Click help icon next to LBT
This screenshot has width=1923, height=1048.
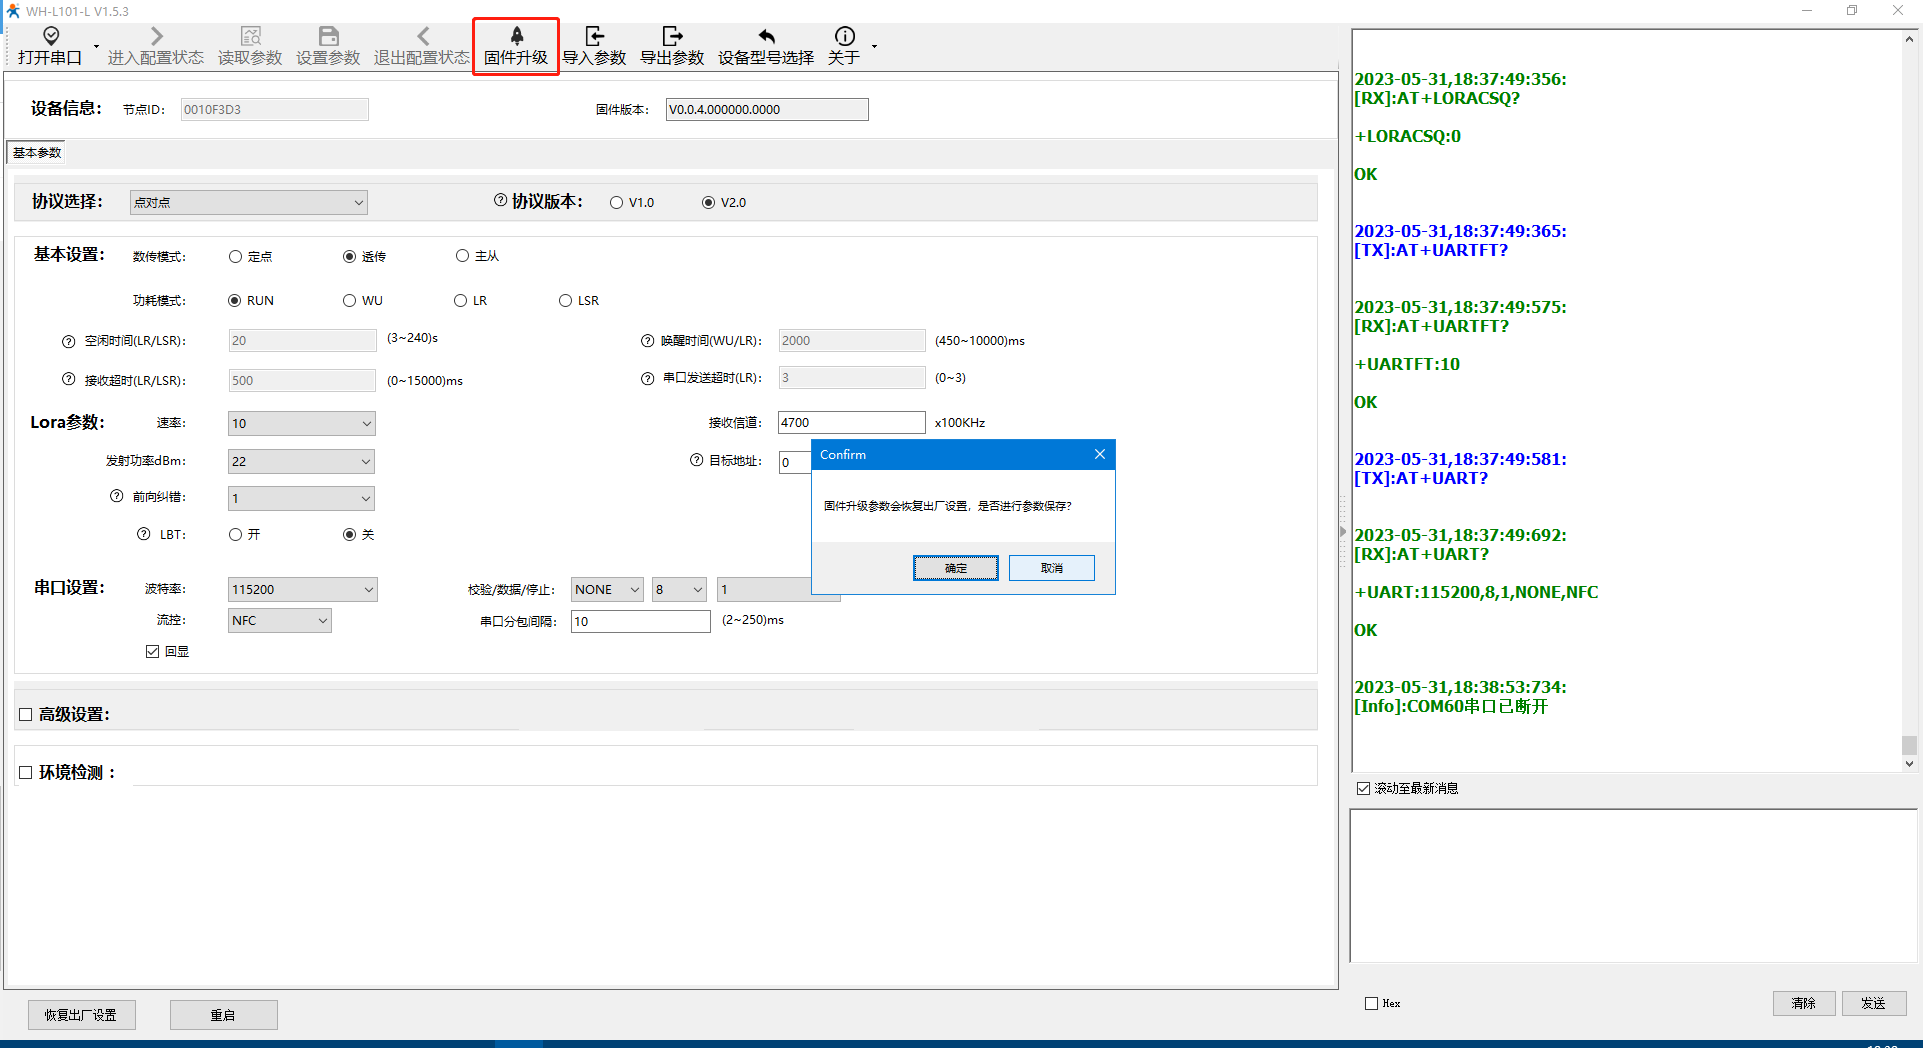pos(144,534)
